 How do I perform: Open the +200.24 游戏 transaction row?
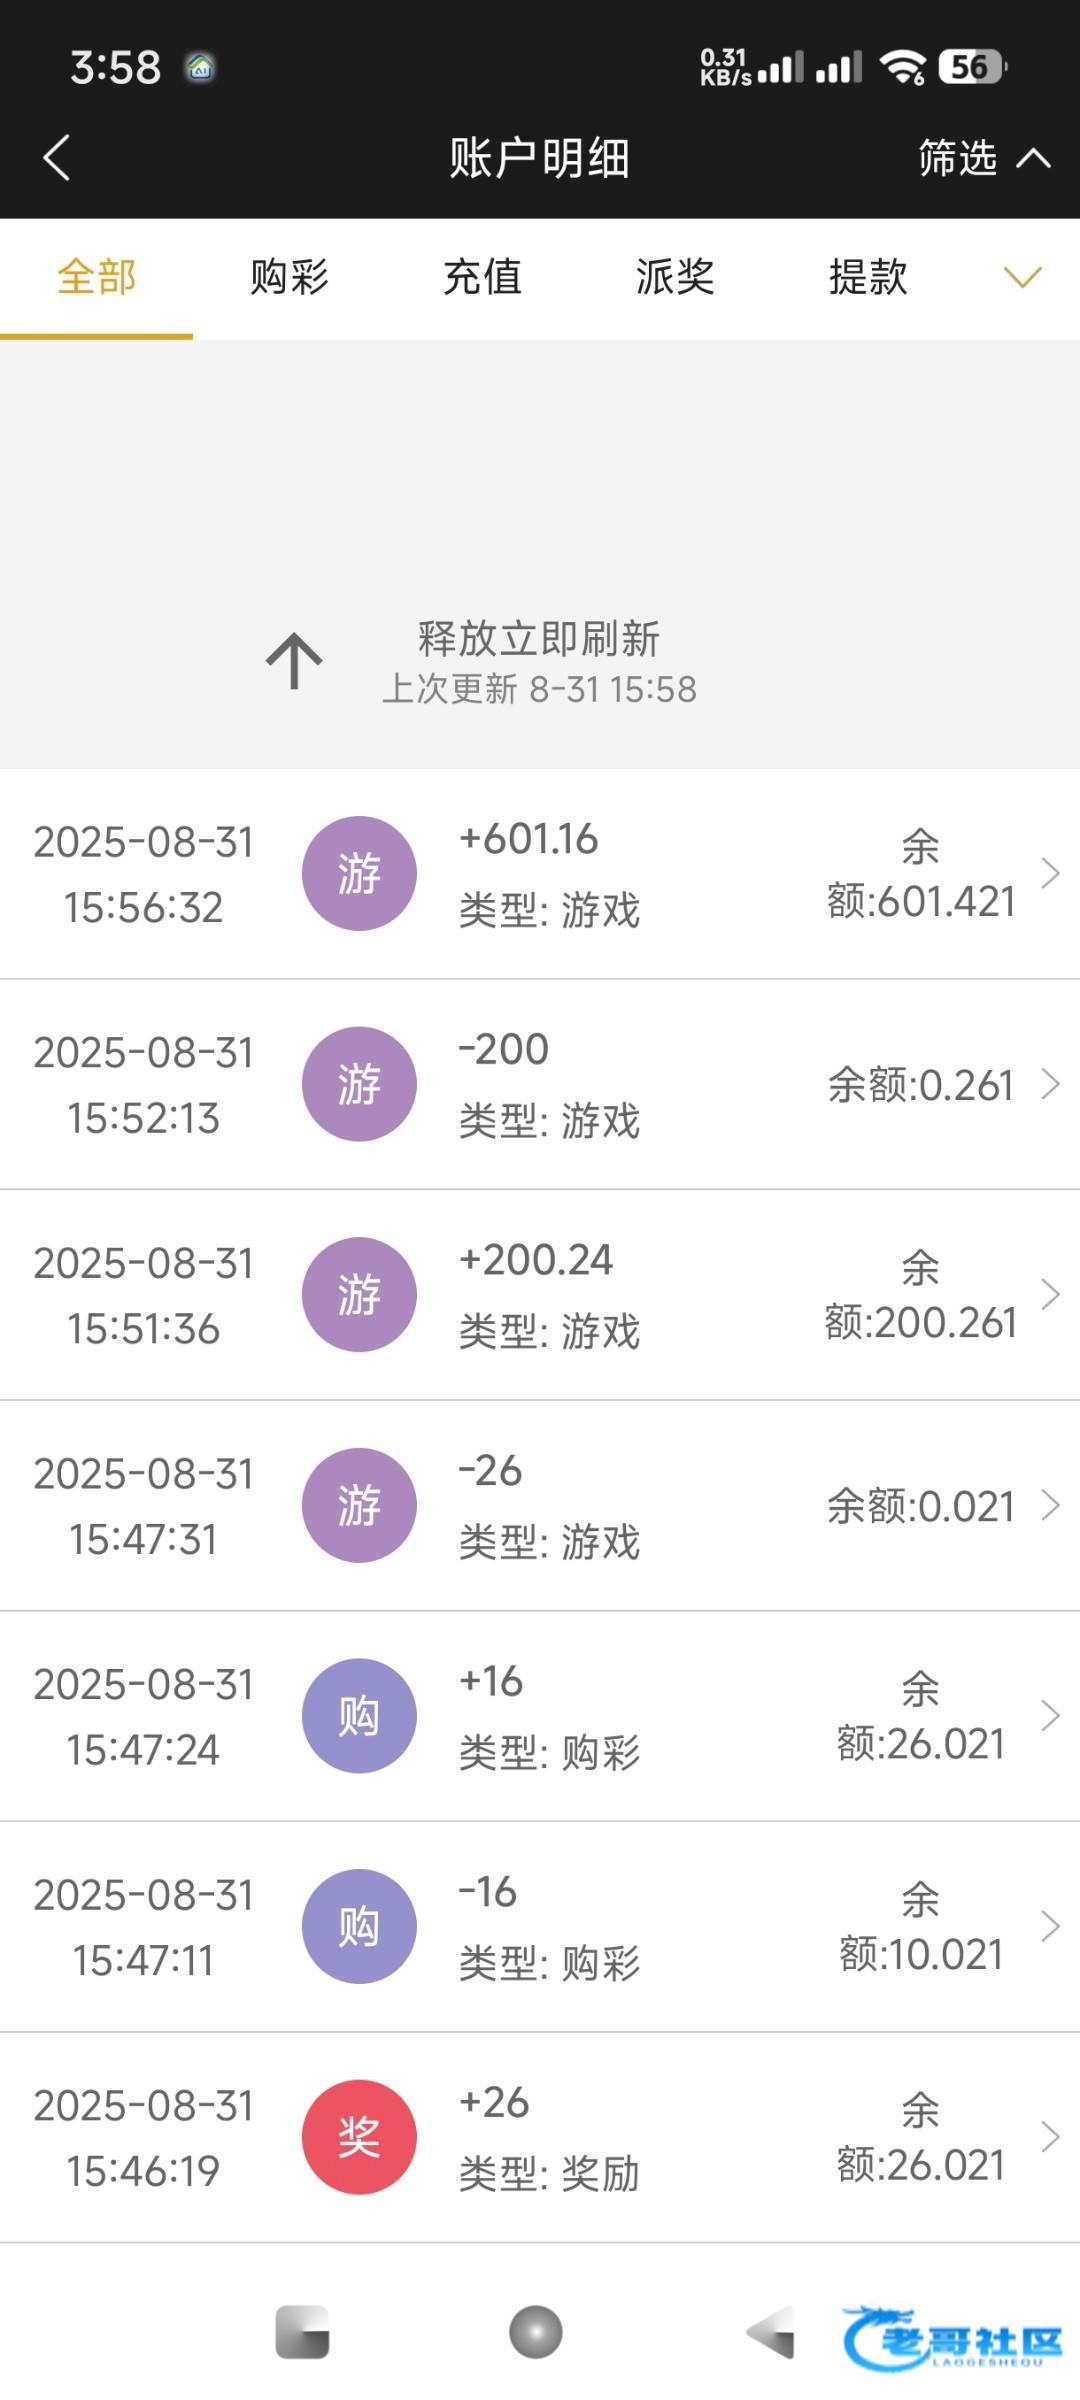click(600, 1295)
